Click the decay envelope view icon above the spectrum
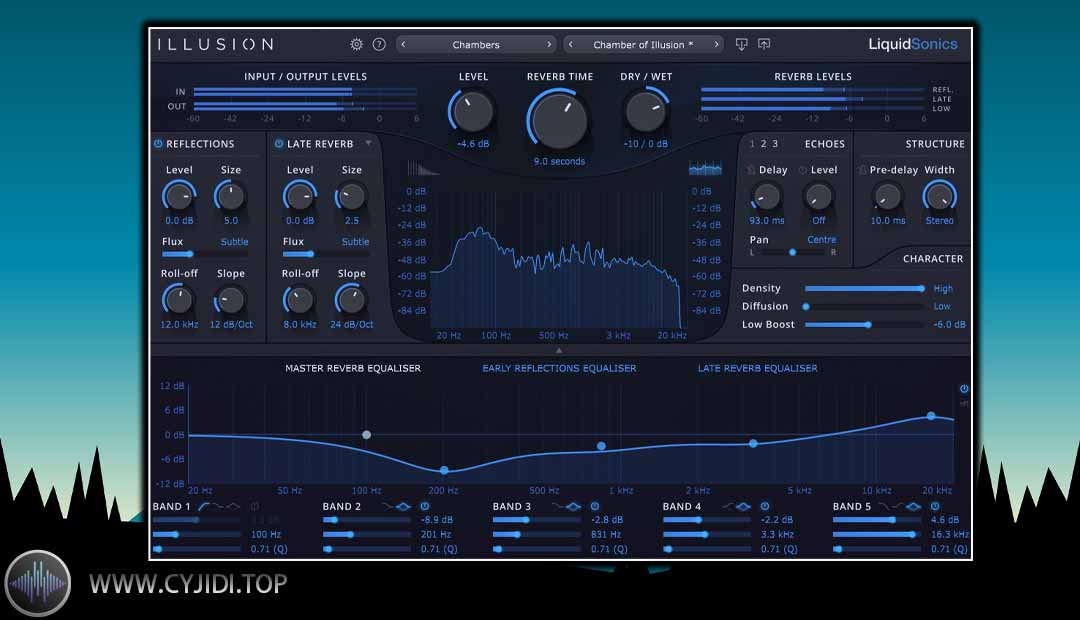 tap(422, 168)
